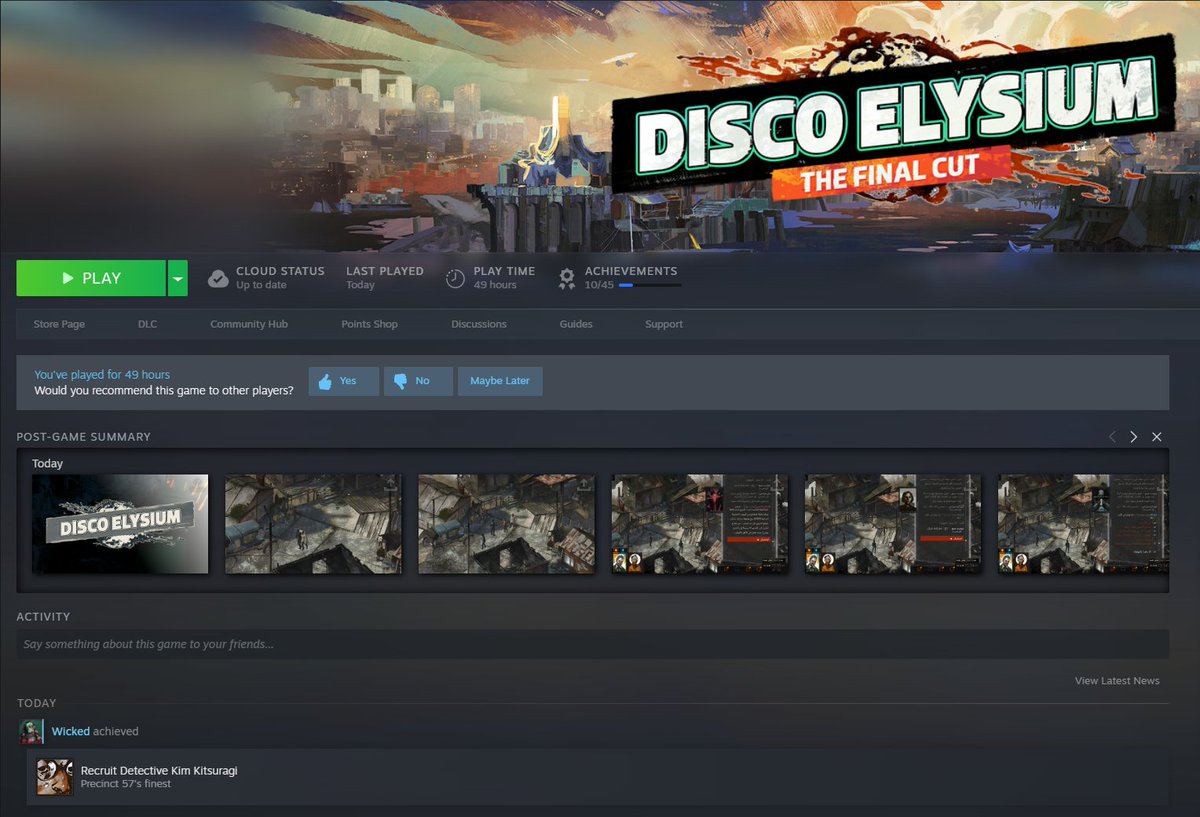
Task: Click the activity field to say something to friends
Action: 592,644
